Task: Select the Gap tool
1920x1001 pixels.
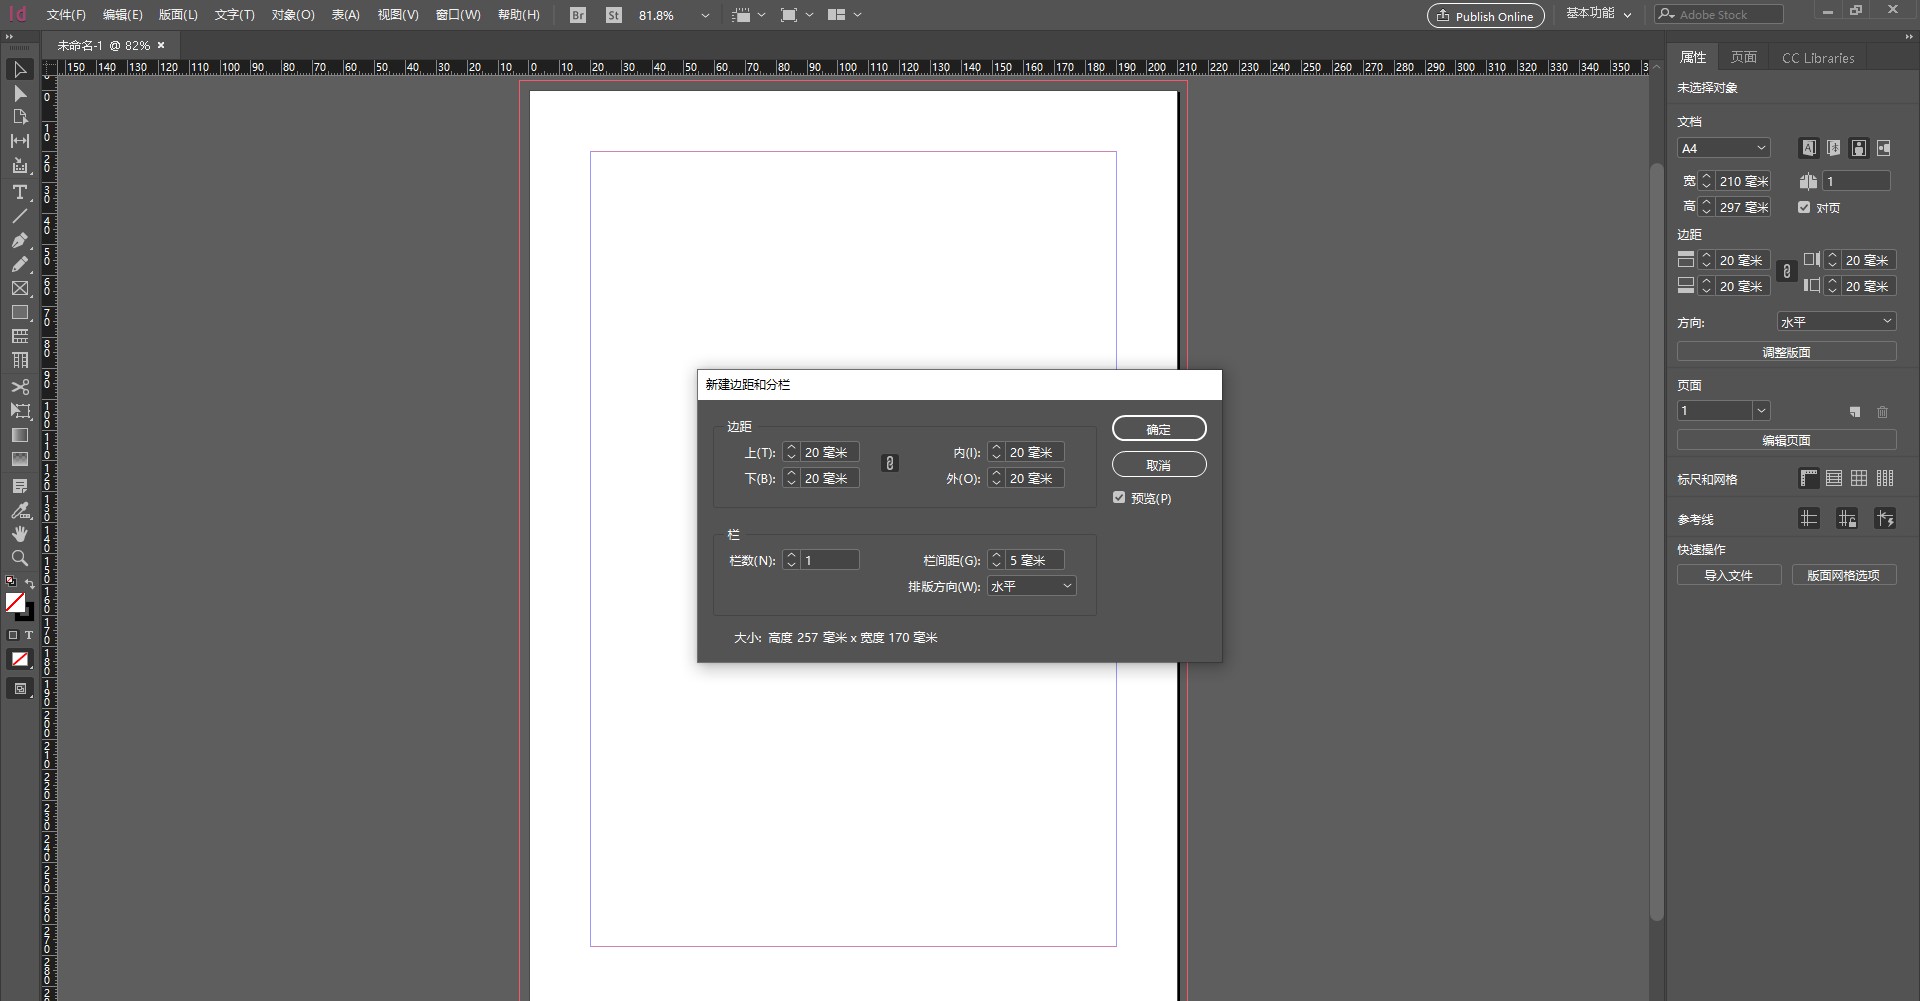Action: click(19, 141)
